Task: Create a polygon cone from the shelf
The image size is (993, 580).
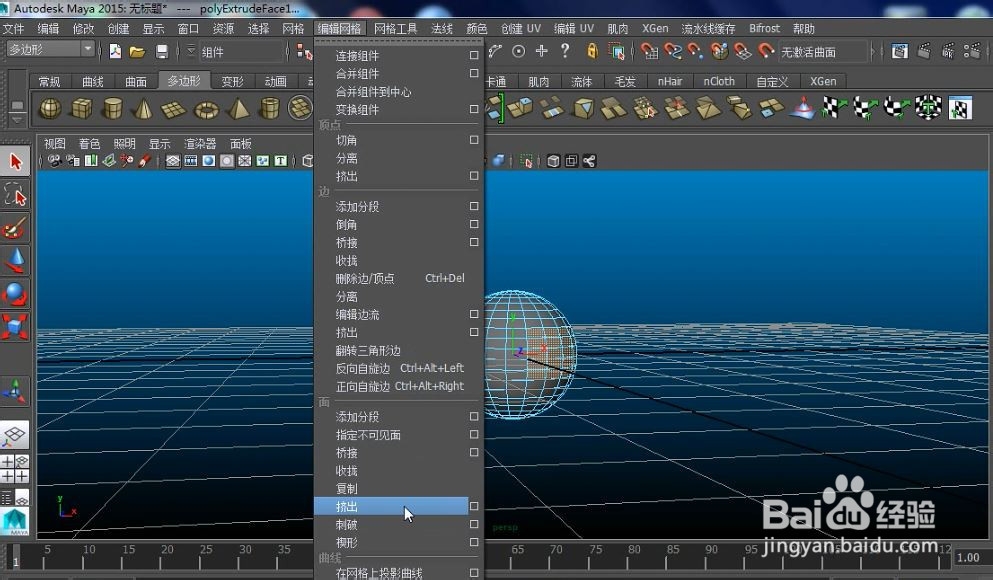Action: (143, 108)
